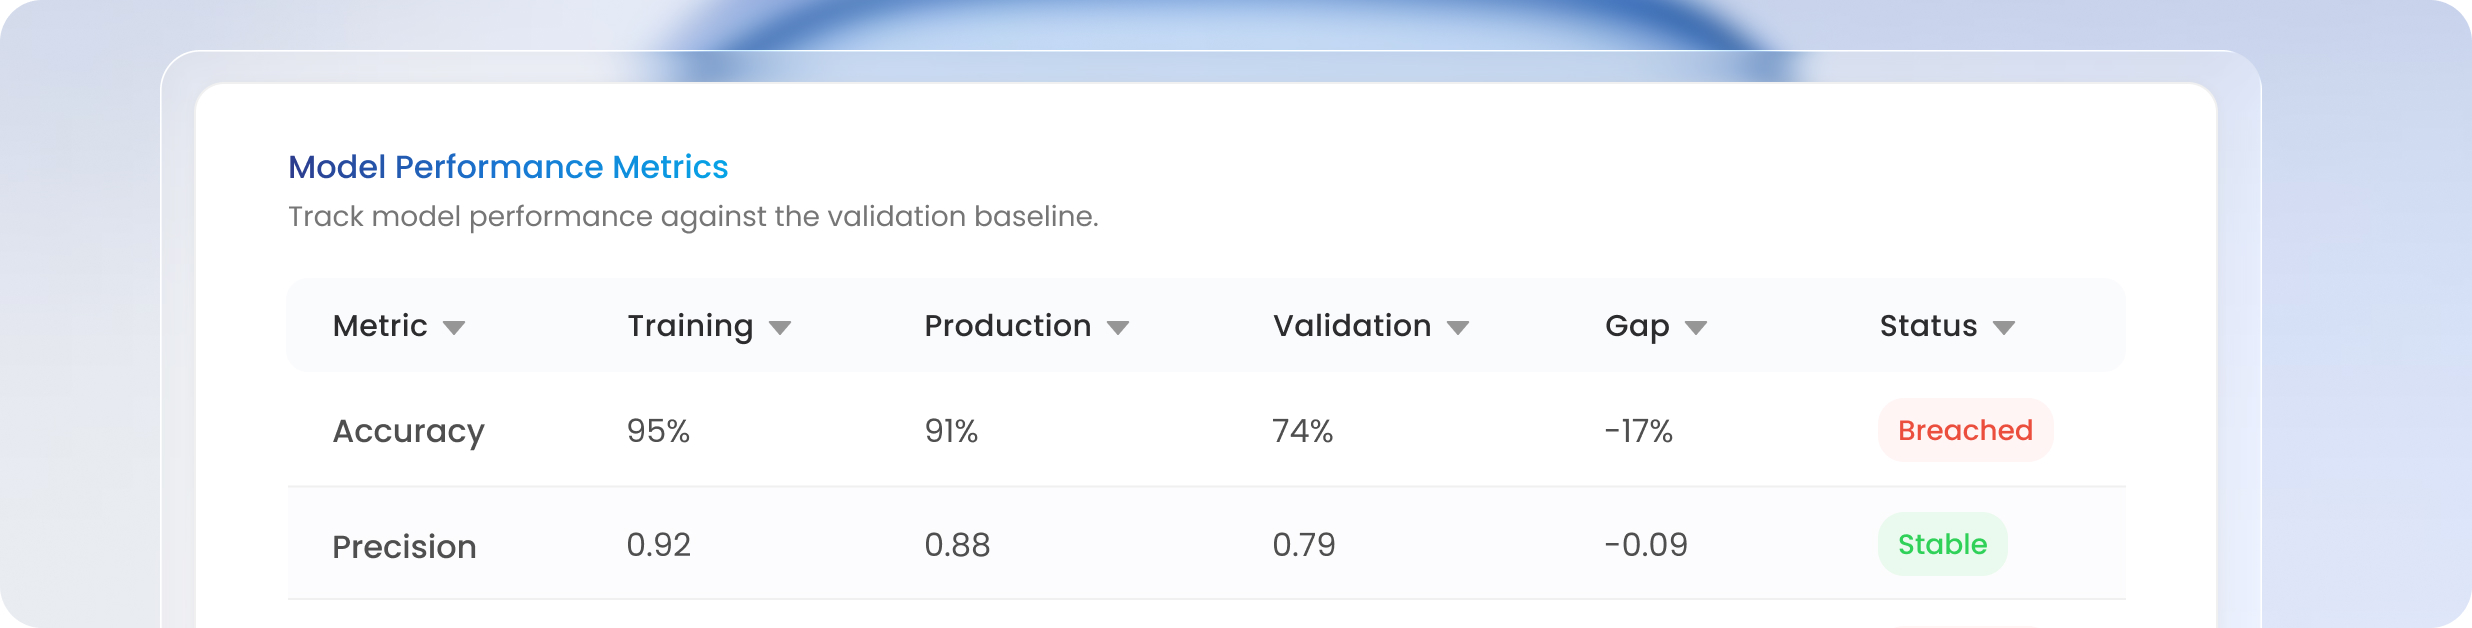2472x628 pixels.
Task: Click the Accuracy validation value 74%
Action: coord(1303,431)
